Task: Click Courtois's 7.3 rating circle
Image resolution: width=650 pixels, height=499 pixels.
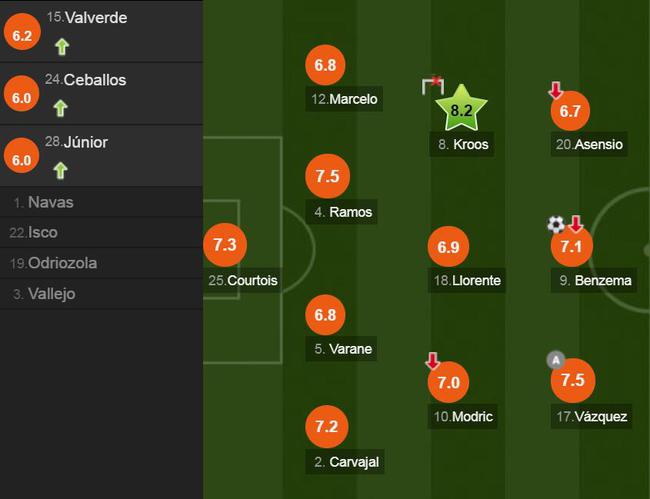Action: (225, 245)
